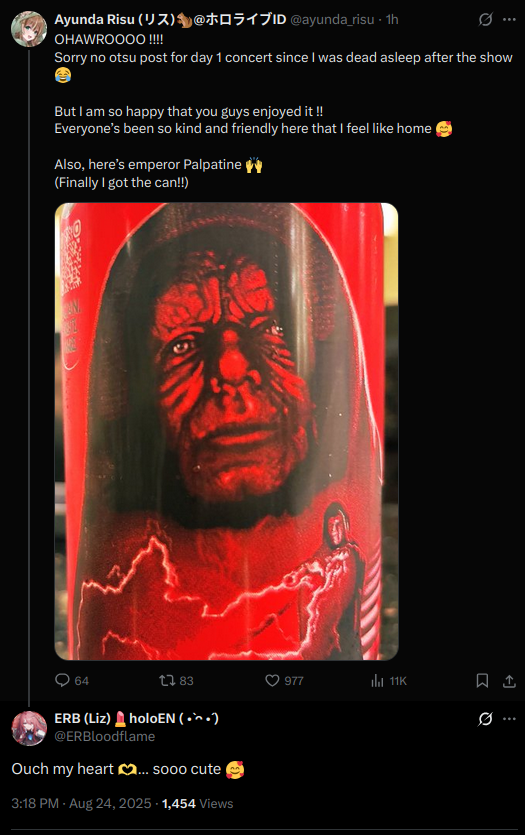Click the @ERBloodflame handle

click(x=105, y=736)
